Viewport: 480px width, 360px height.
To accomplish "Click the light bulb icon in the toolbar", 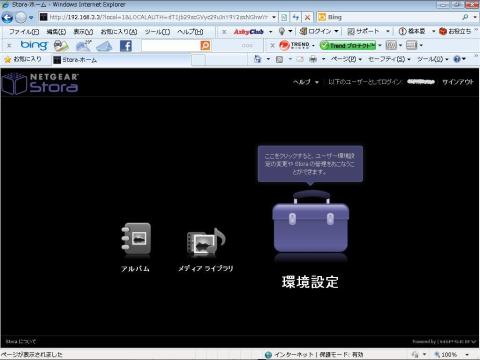I will [x=282, y=31].
